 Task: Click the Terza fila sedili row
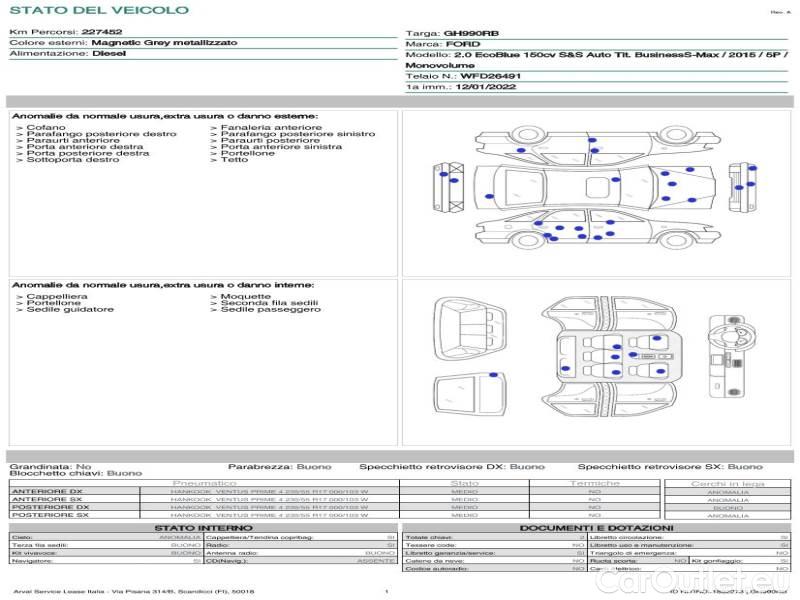coord(106,545)
